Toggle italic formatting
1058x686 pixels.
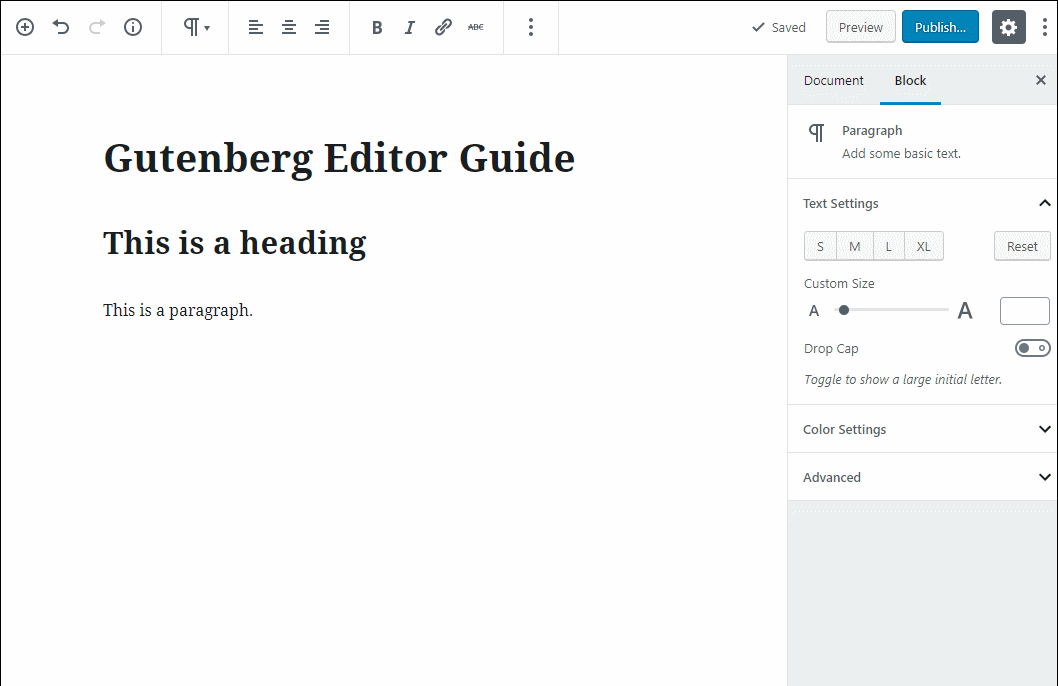point(410,28)
